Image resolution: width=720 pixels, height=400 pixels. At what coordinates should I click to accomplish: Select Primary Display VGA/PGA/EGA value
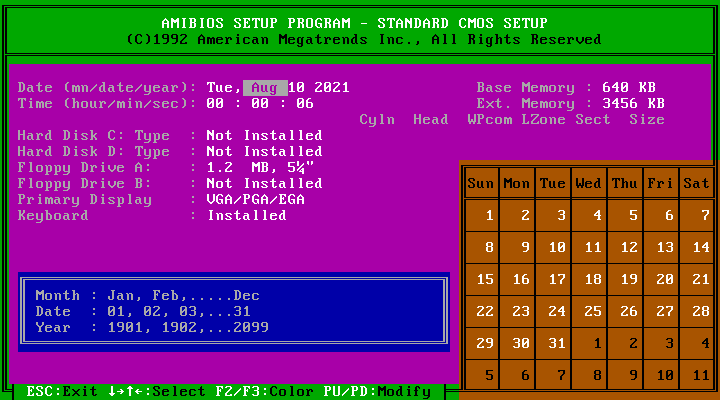point(255,199)
